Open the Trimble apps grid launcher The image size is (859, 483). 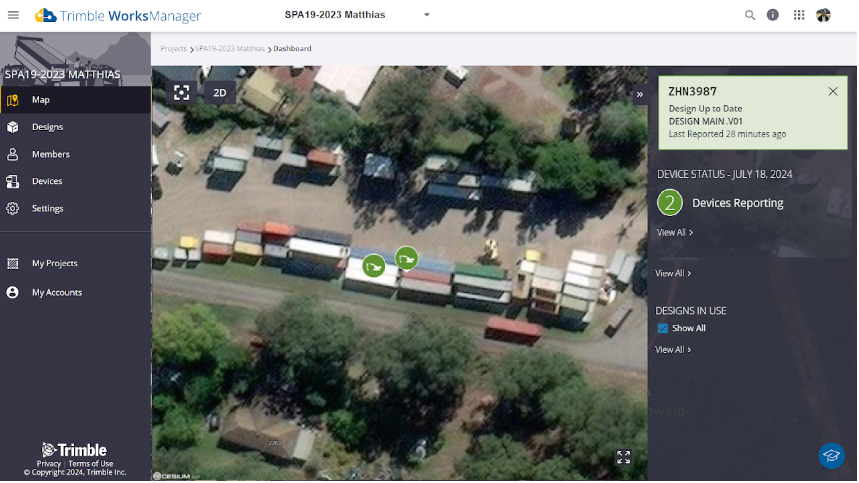799,15
